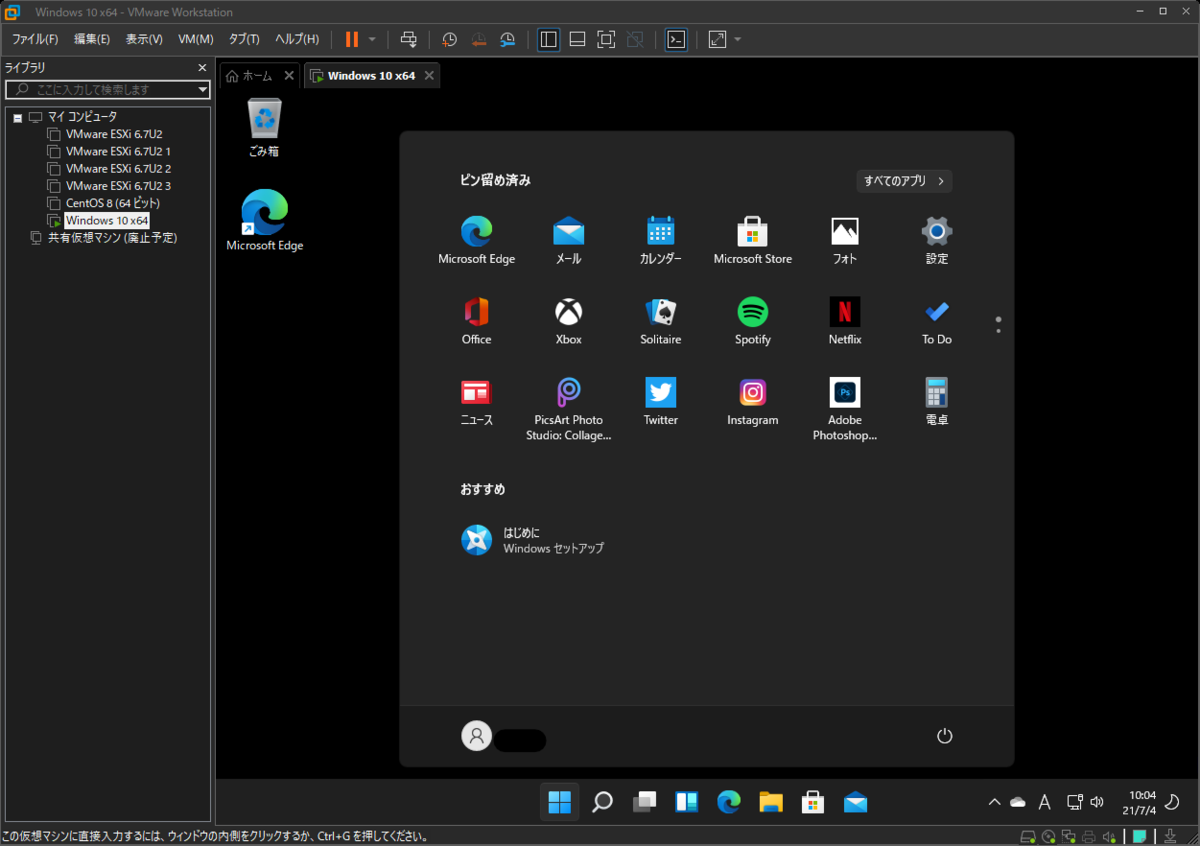Close the Windows 10 x64 tab
This screenshot has width=1200, height=846.
coord(429,75)
